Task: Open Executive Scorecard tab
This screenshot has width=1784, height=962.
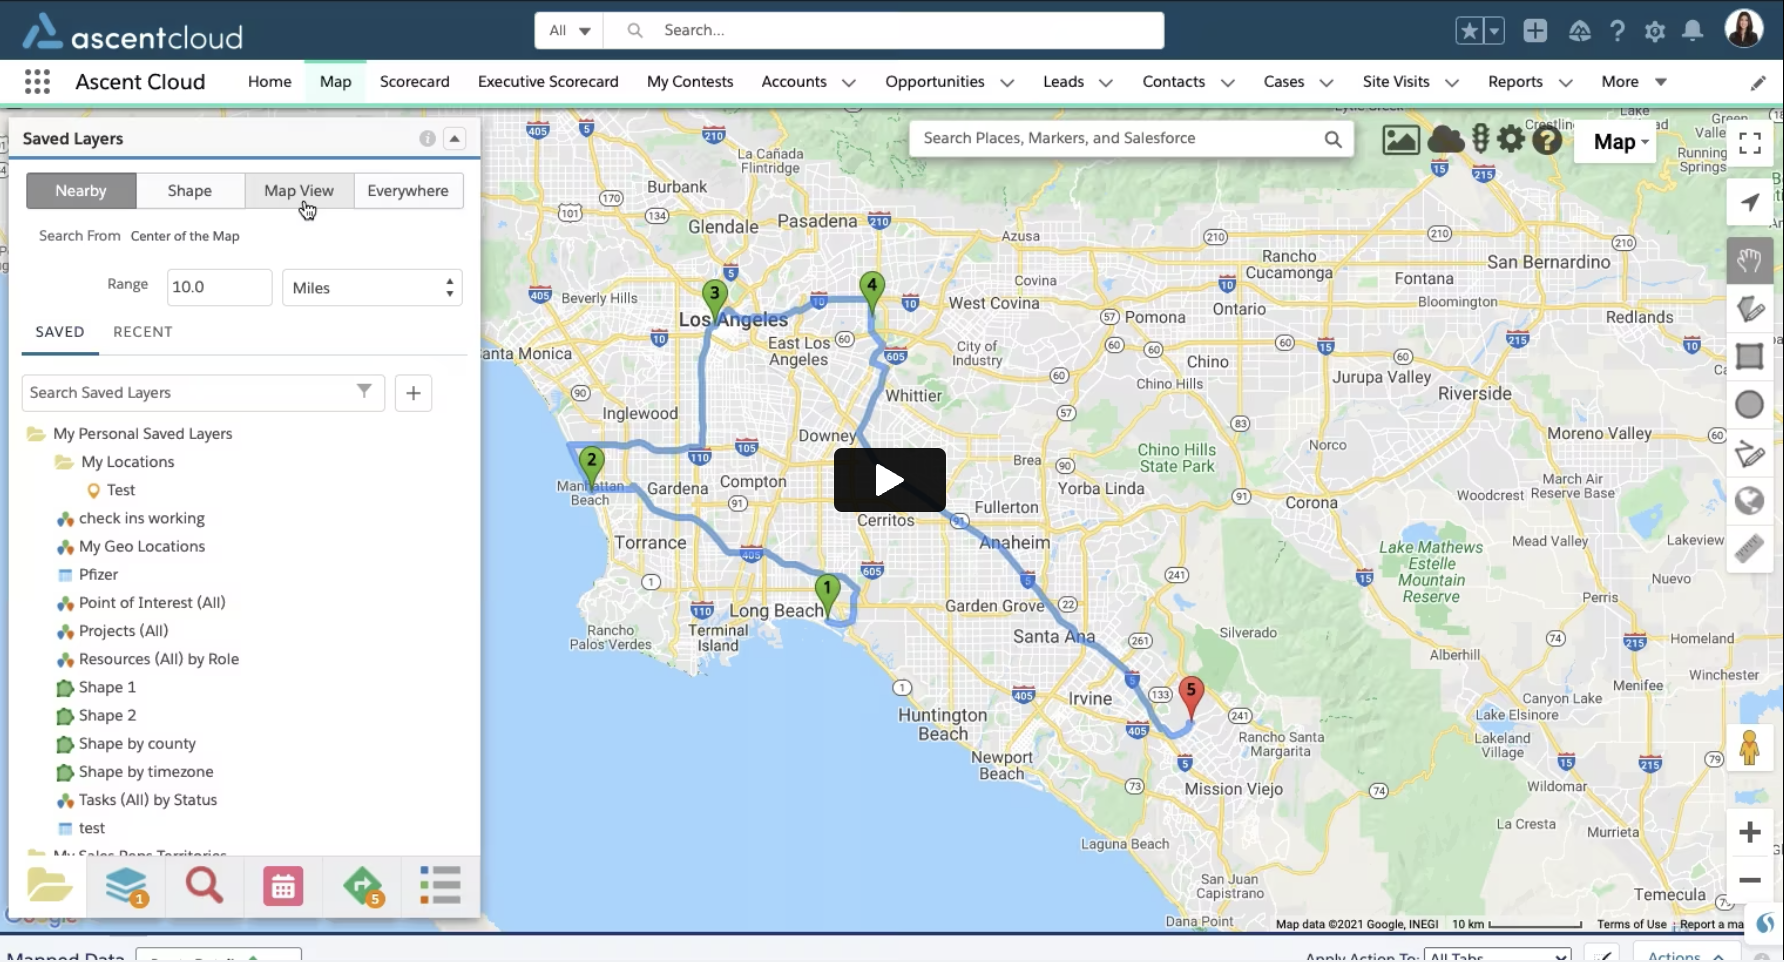Action: point(548,82)
